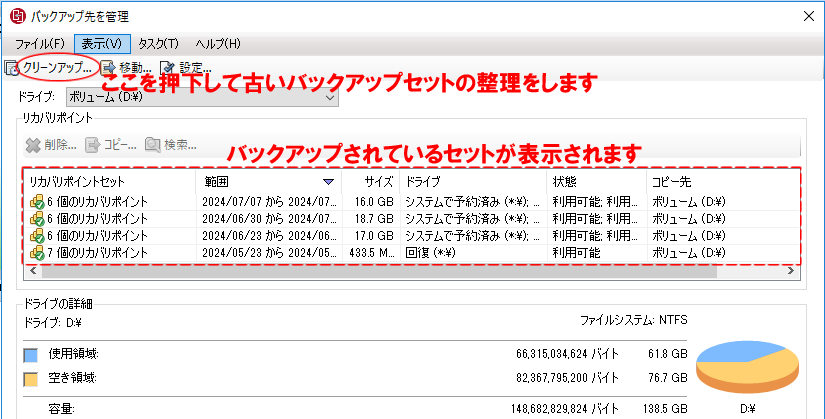The width and height of the screenshot is (825, 419).
Task: Click the sort arrow in the 範囲 column header
Action: (328, 182)
